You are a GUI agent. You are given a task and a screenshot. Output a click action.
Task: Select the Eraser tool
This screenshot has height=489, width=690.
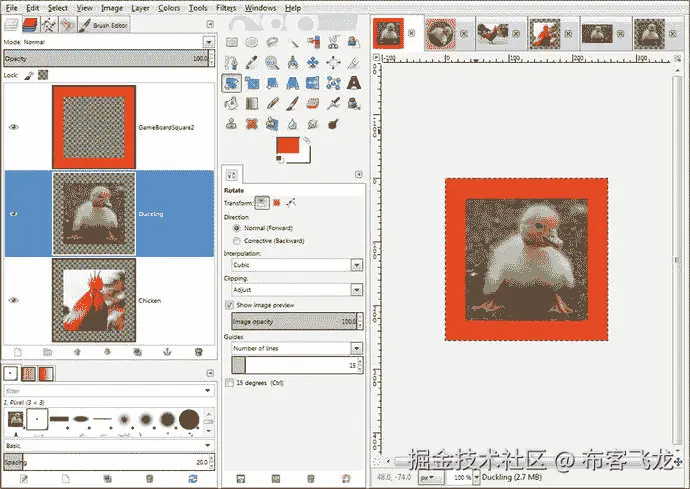pos(313,104)
